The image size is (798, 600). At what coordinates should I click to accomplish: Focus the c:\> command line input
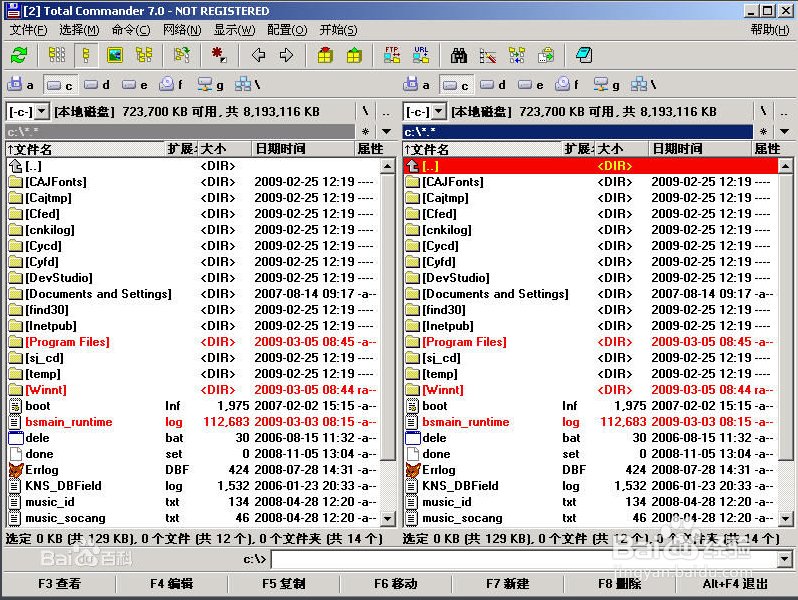click(x=524, y=560)
